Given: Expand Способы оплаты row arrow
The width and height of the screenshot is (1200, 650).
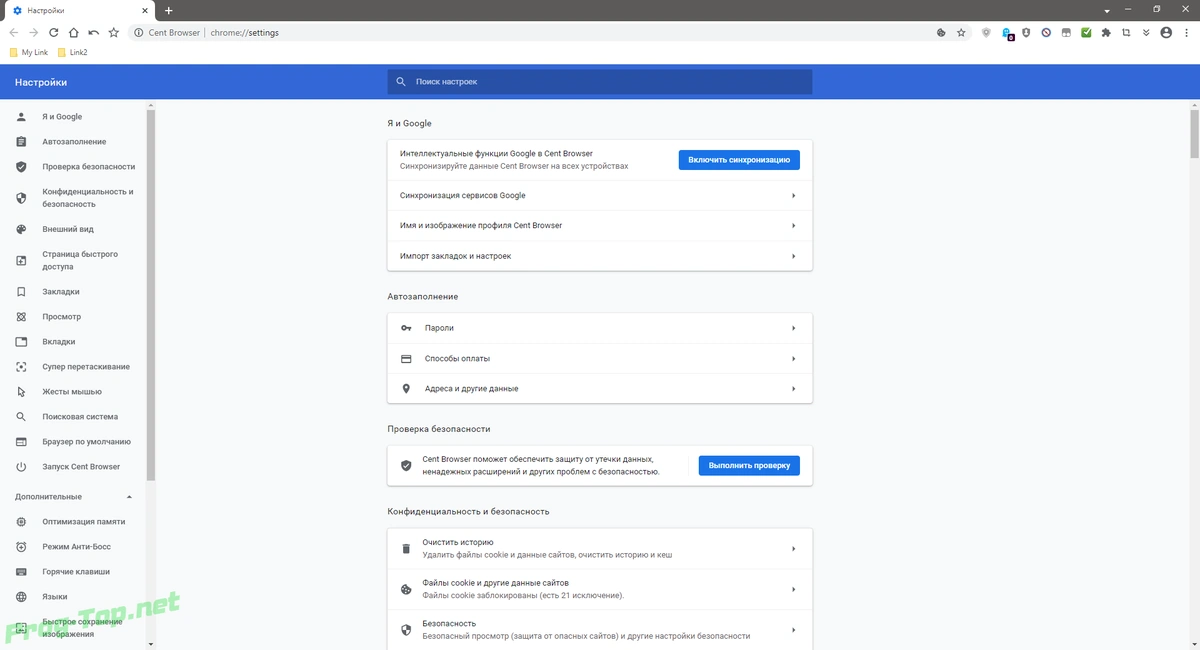Looking at the screenshot, I should tap(793, 358).
